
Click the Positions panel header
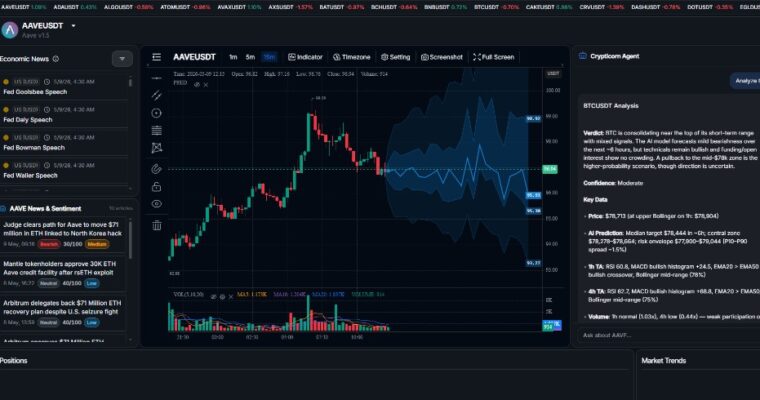coord(14,361)
